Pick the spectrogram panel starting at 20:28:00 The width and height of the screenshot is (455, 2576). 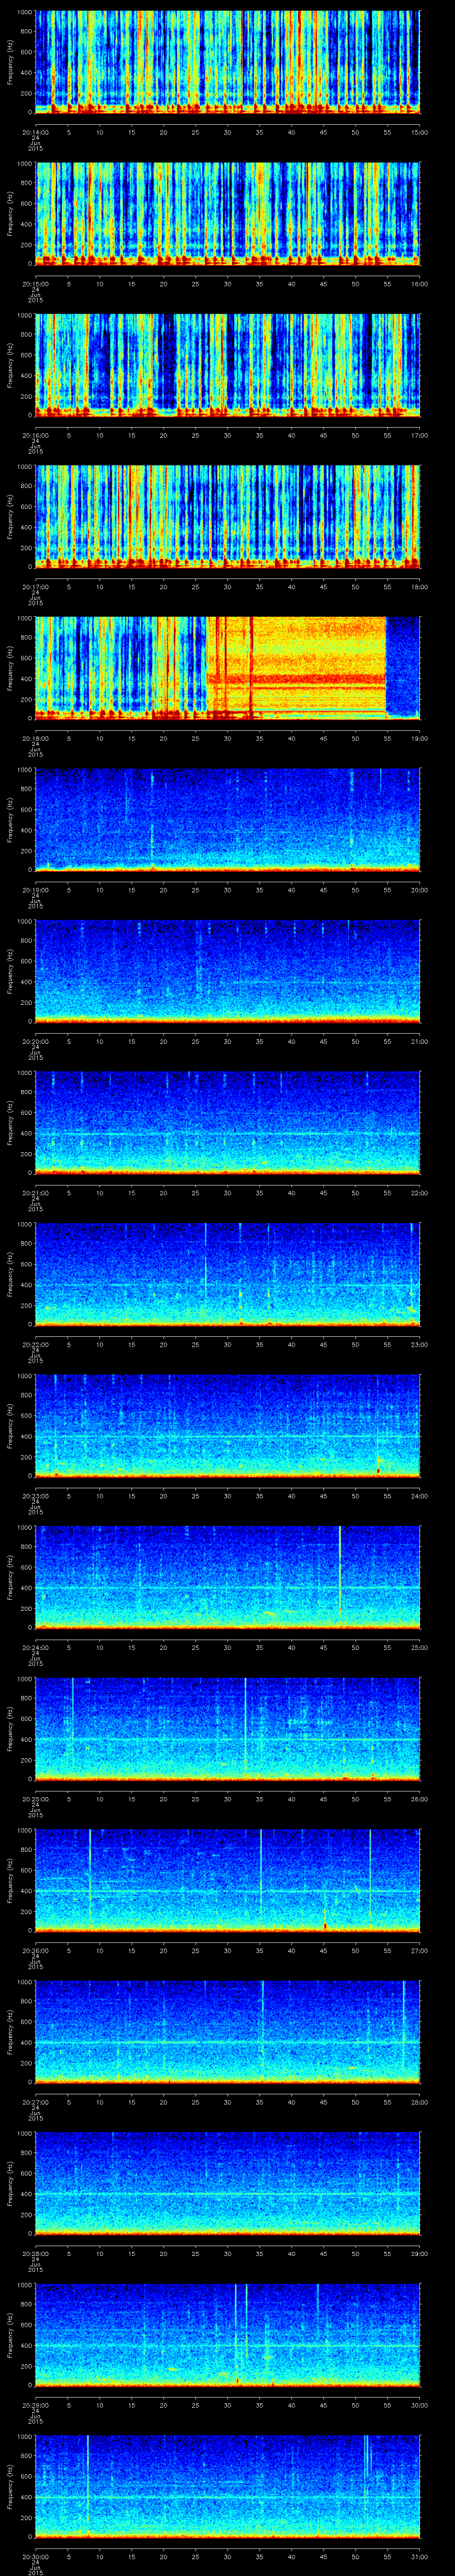point(228,2184)
